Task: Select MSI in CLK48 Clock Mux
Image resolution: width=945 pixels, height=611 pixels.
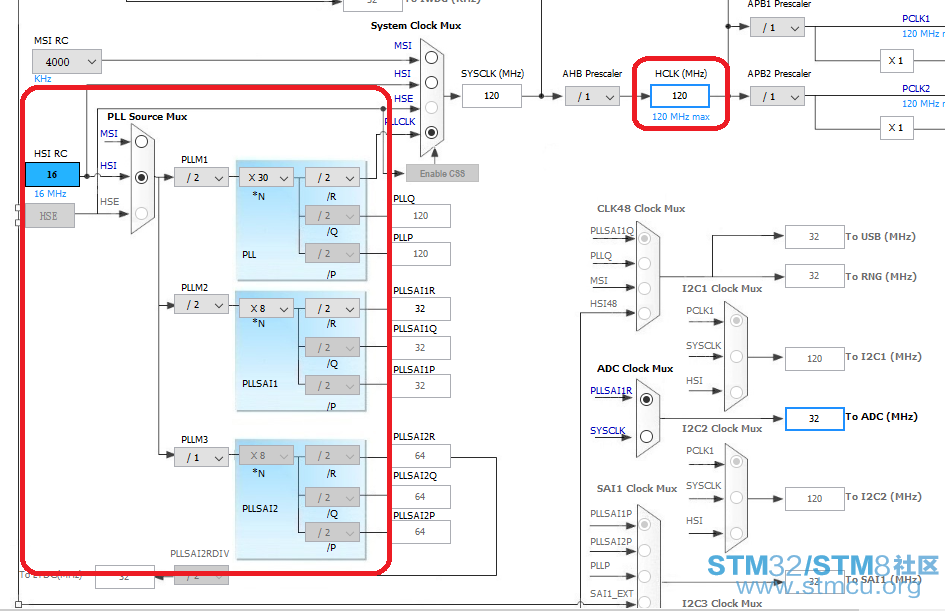Action: pyautogui.click(x=644, y=289)
